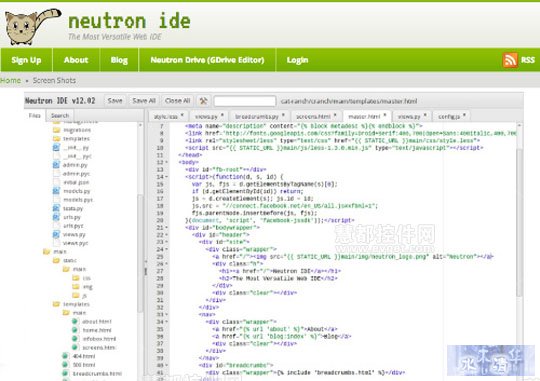Viewport: 540px width, 381px height.
Task: Click the panel splitter handle
Action: (x=145, y=271)
